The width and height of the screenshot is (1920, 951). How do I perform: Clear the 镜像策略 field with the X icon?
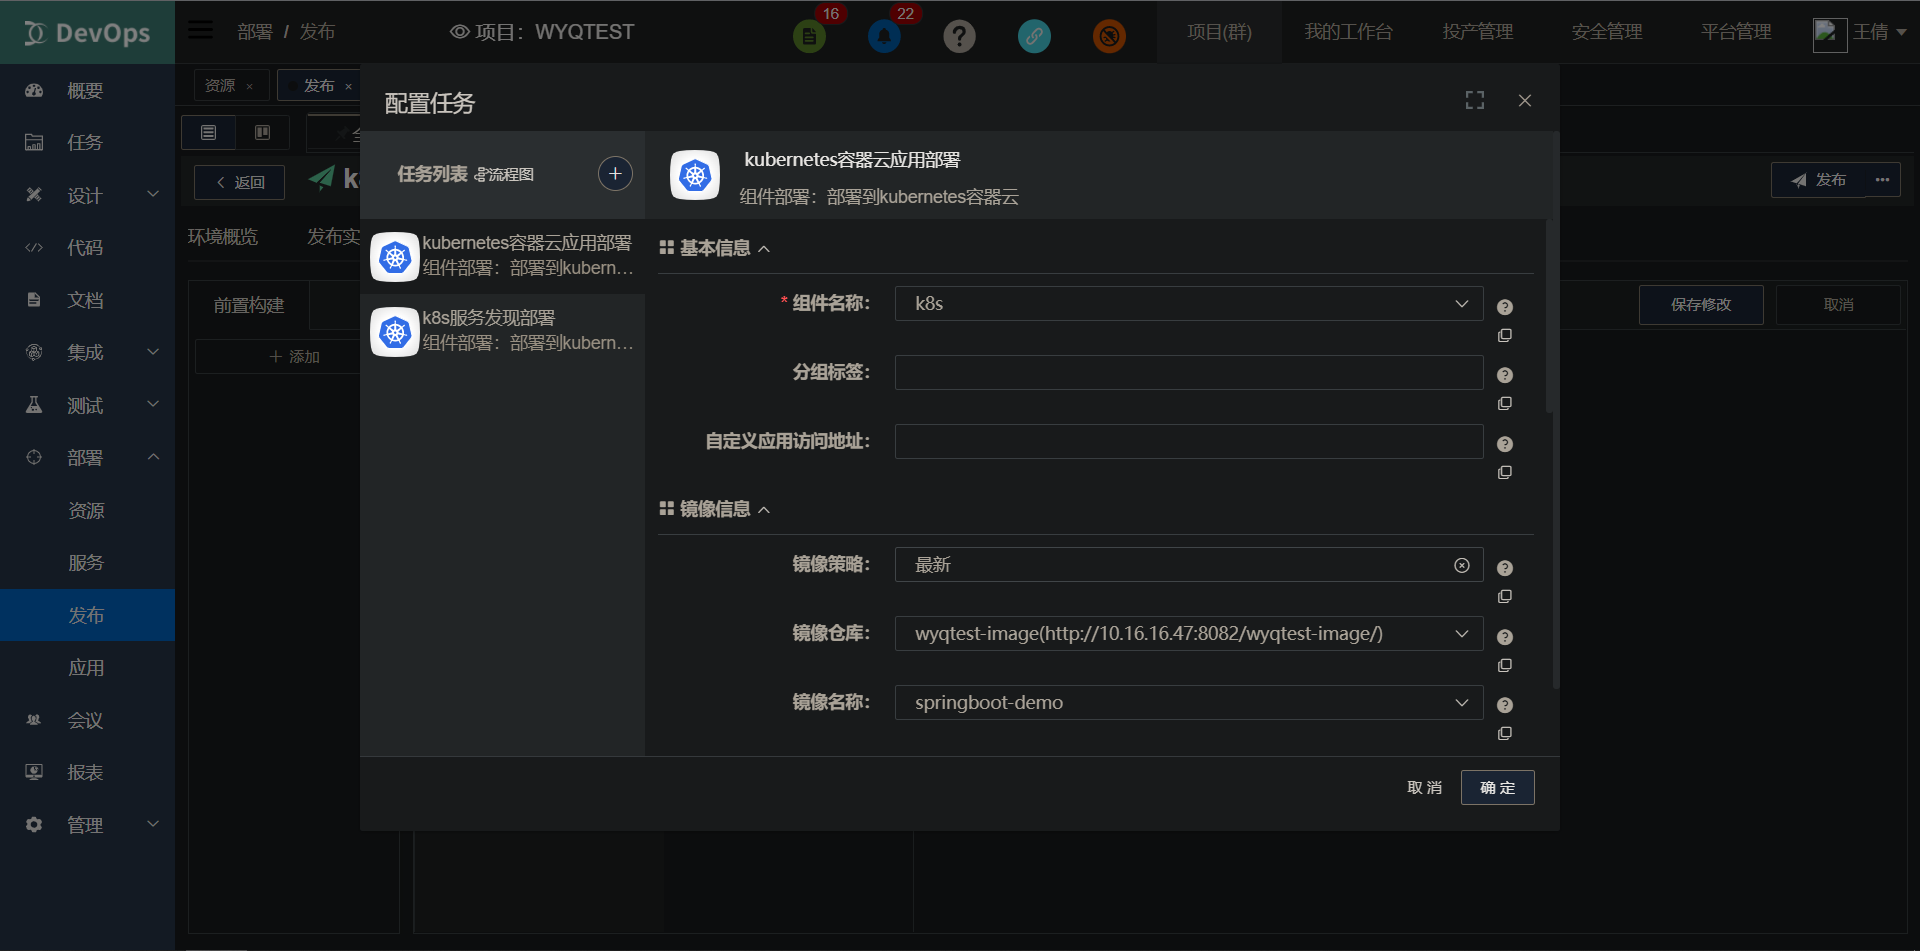[x=1461, y=564]
